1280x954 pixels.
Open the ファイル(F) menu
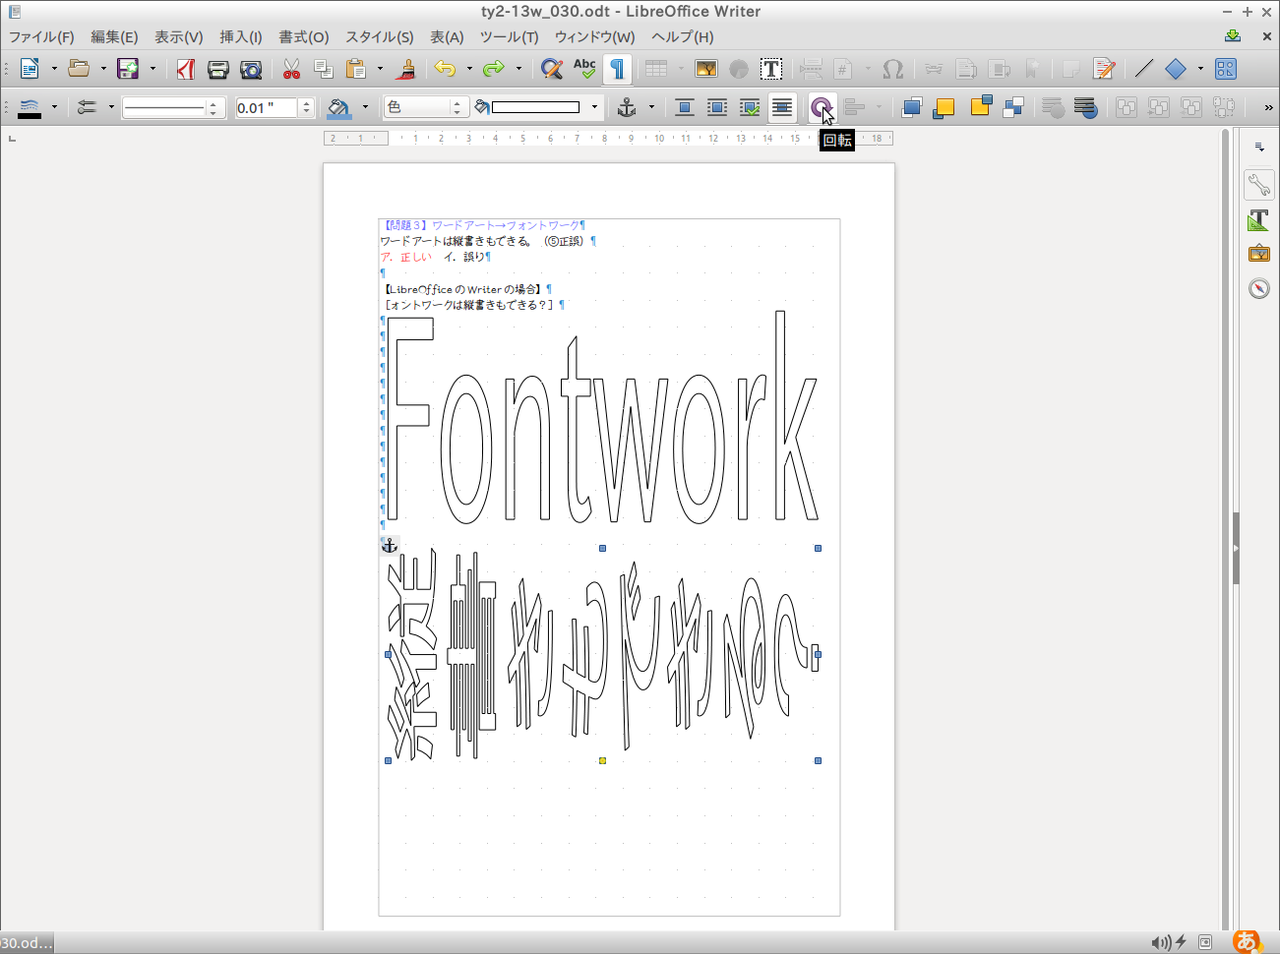(x=42, y=37)
